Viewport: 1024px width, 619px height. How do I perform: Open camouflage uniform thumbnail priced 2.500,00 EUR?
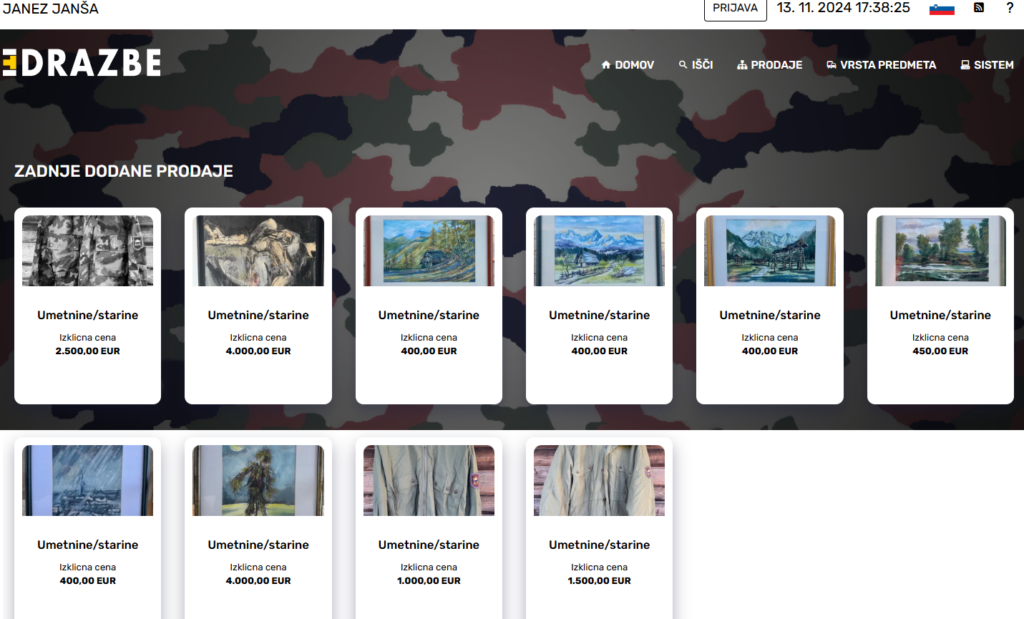[88, 251]
